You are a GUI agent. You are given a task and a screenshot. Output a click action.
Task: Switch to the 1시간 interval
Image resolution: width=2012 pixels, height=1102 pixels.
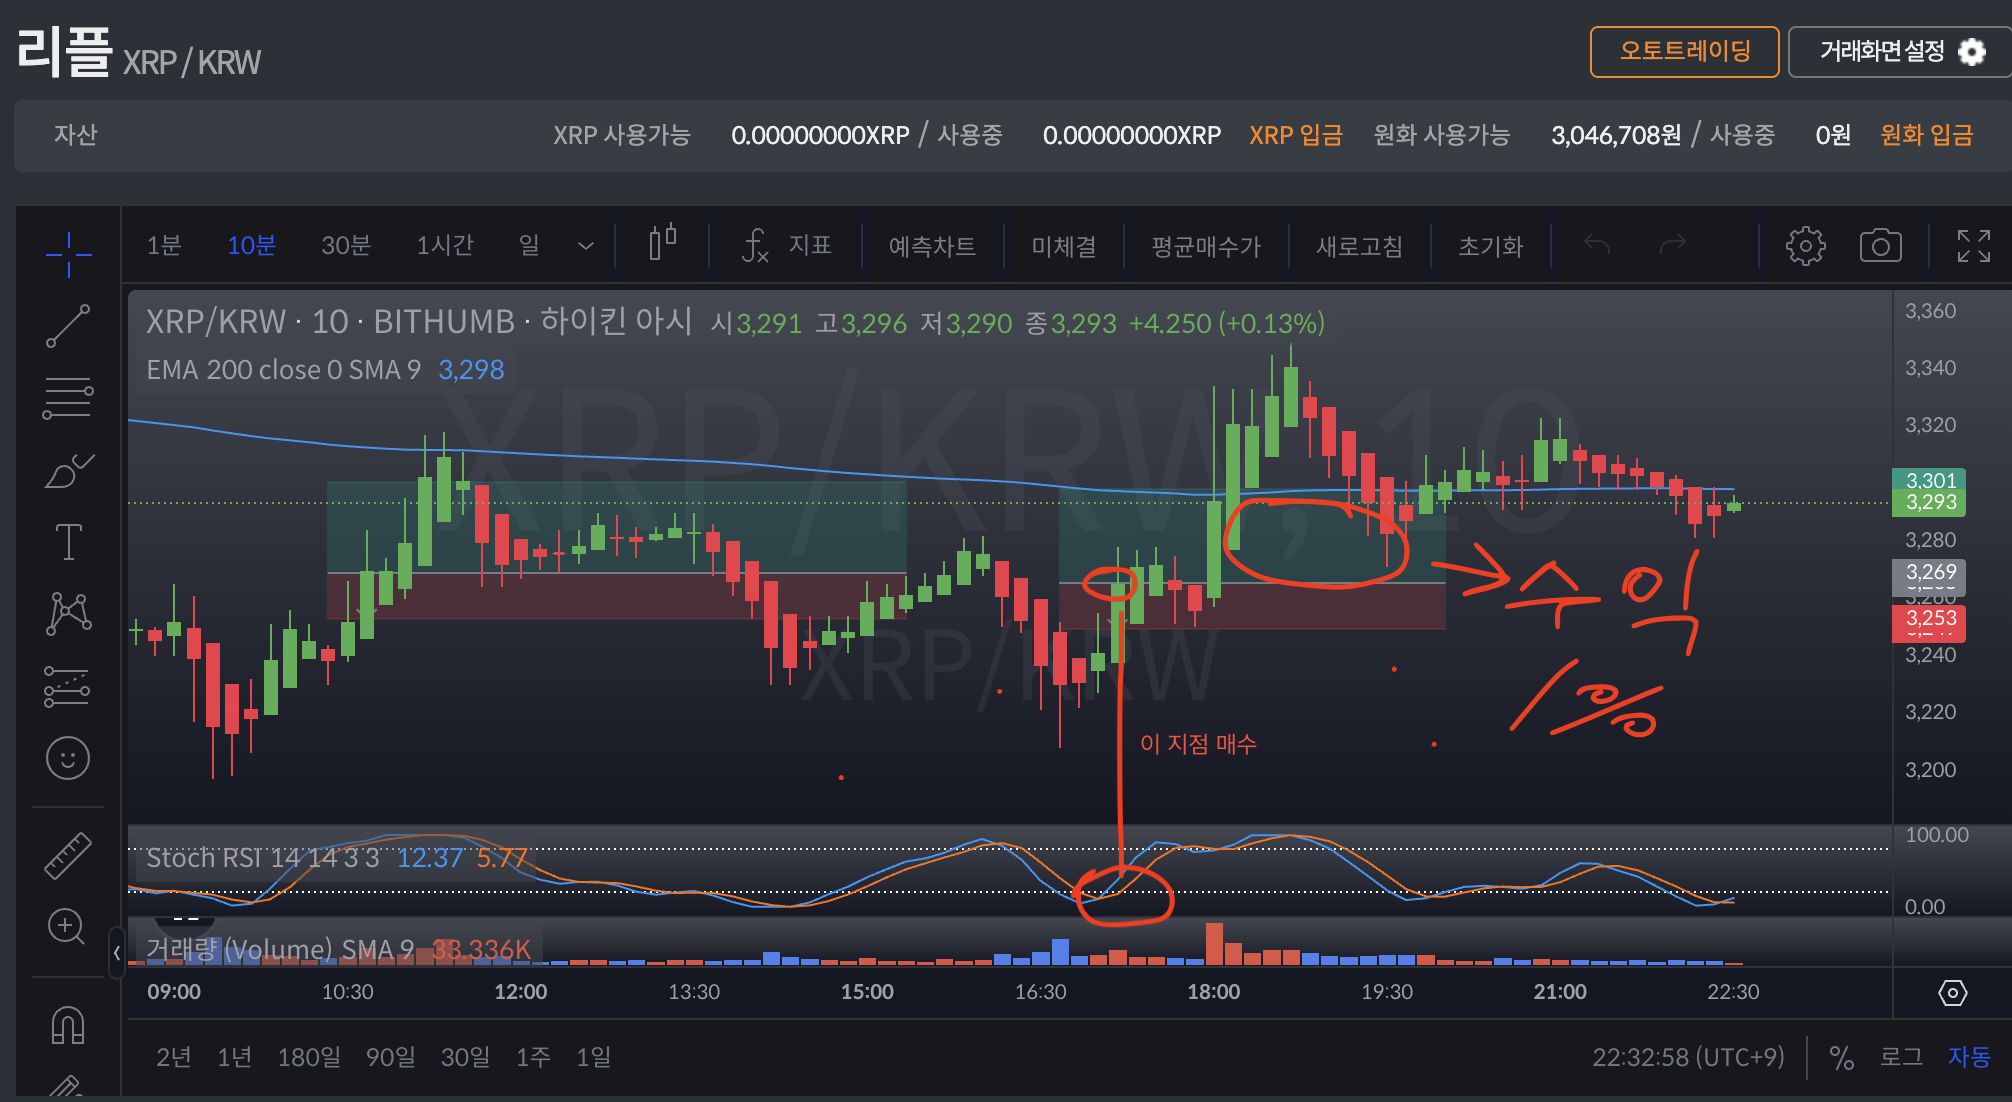click(x=445, y=245)
